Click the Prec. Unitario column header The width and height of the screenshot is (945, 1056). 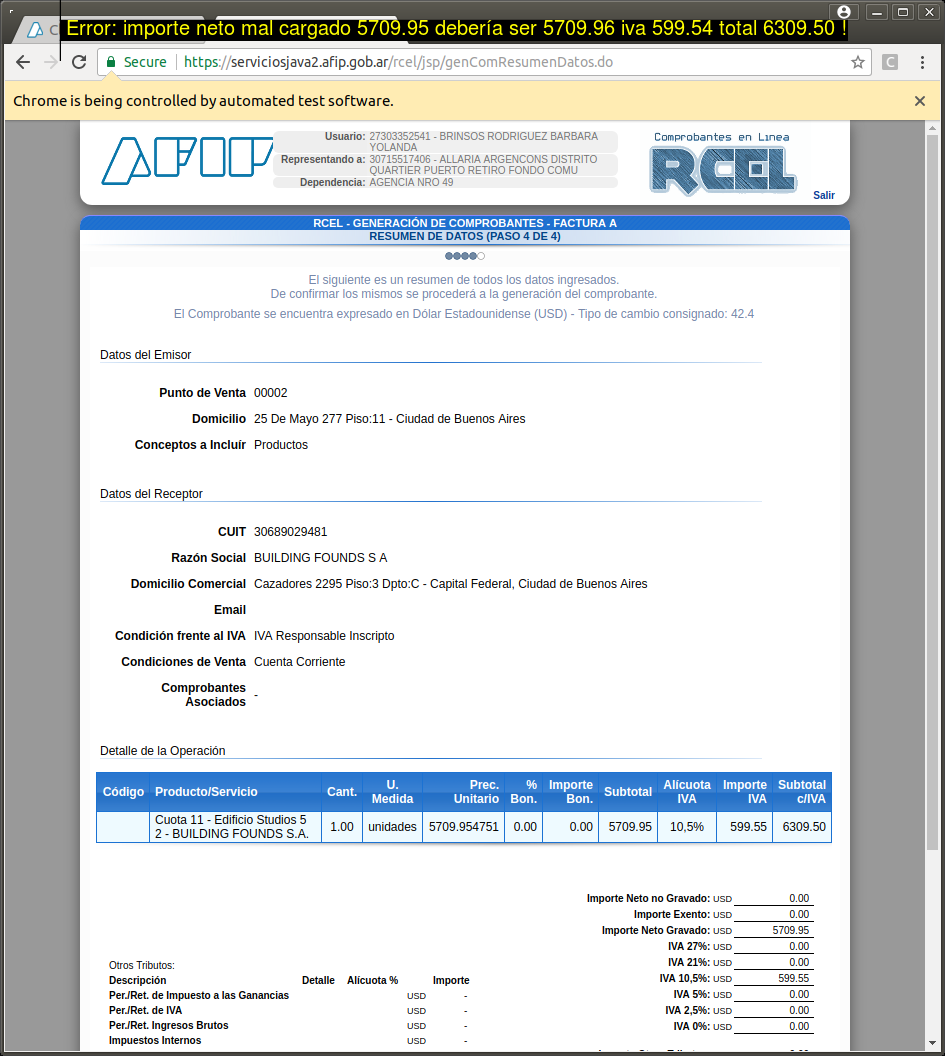tap(463, 792)
